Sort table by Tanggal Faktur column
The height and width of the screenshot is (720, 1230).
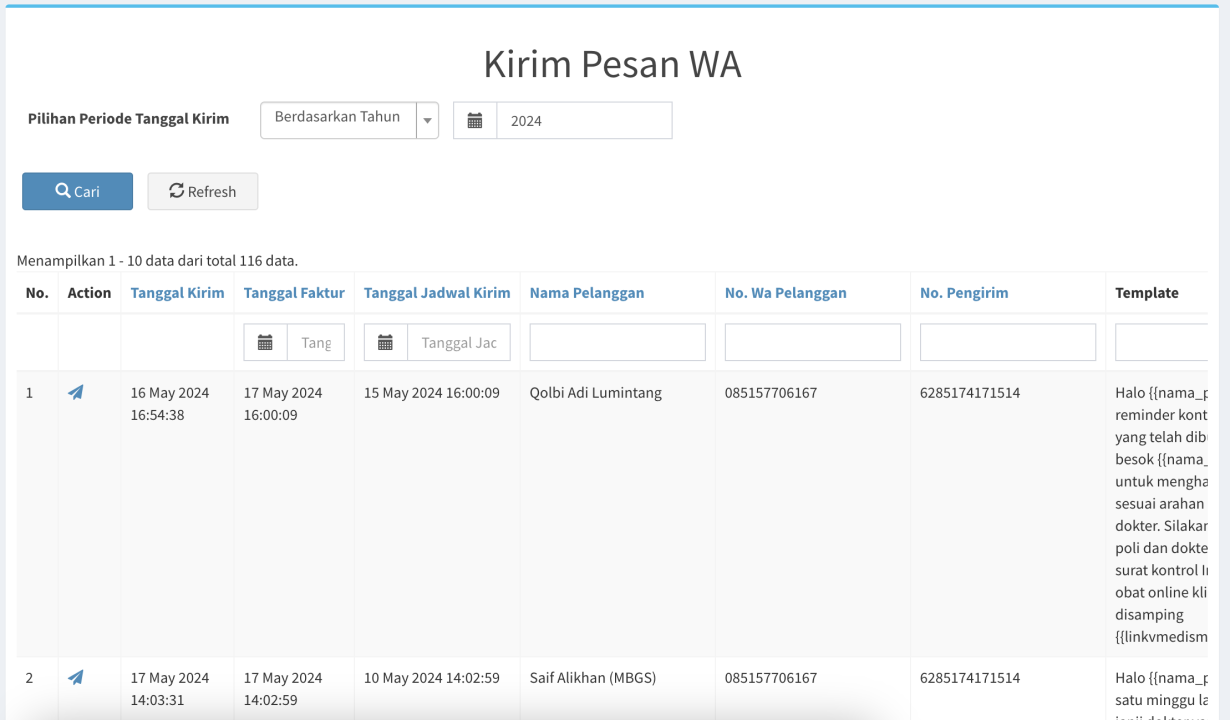(294, 293)
